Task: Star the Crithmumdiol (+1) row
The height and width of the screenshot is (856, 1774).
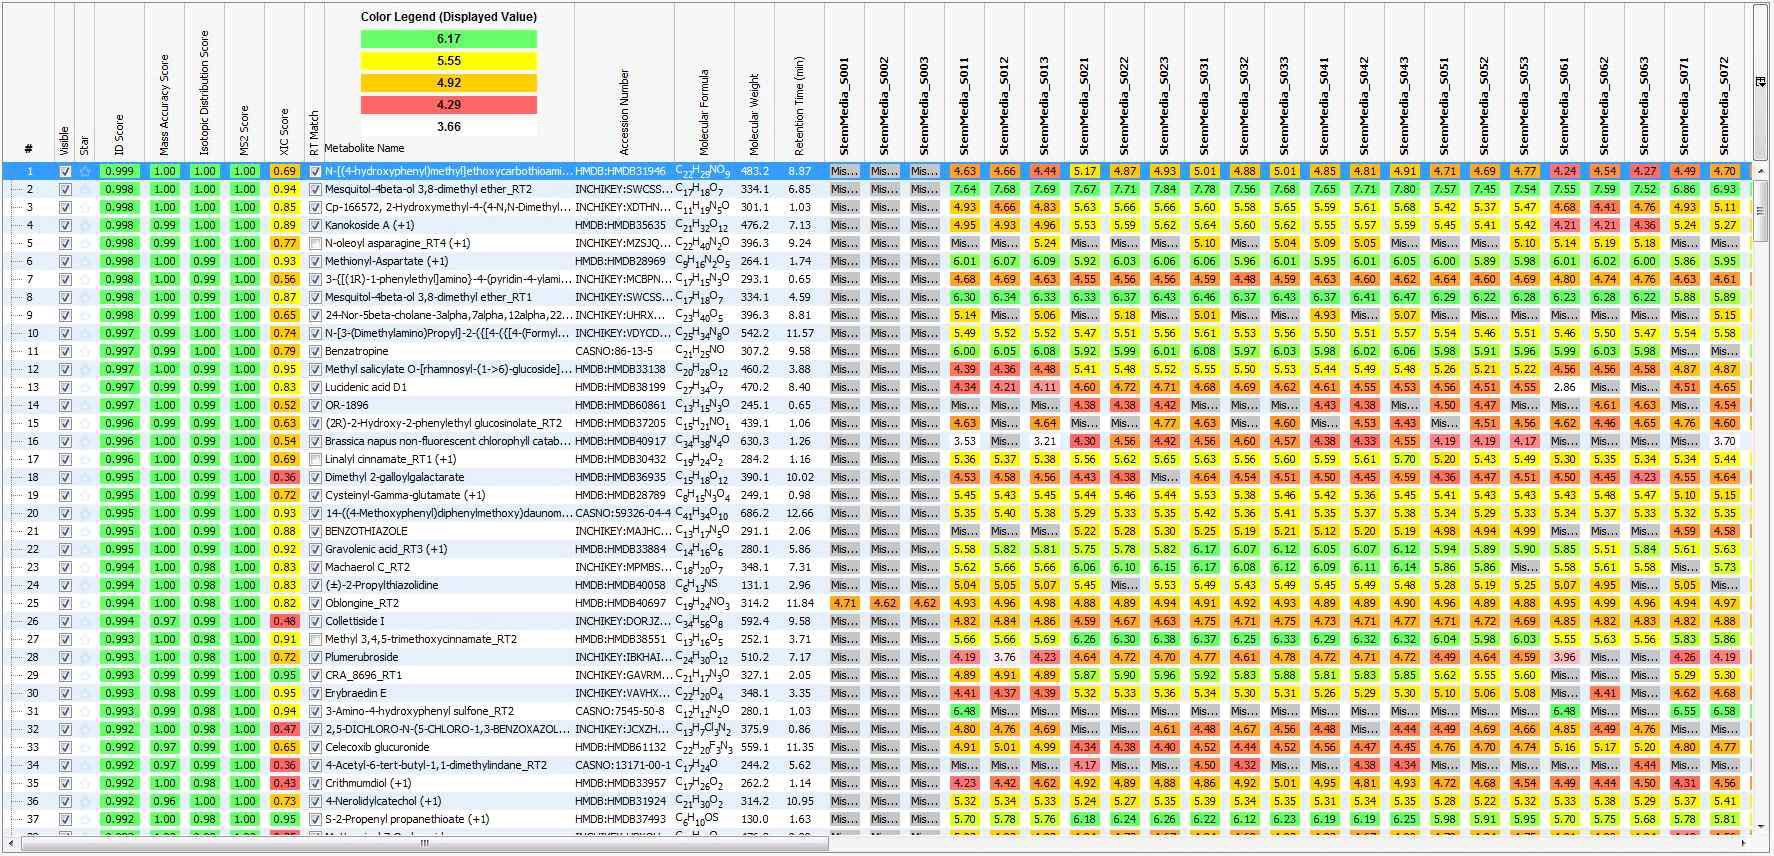Action: pos(85,783)
